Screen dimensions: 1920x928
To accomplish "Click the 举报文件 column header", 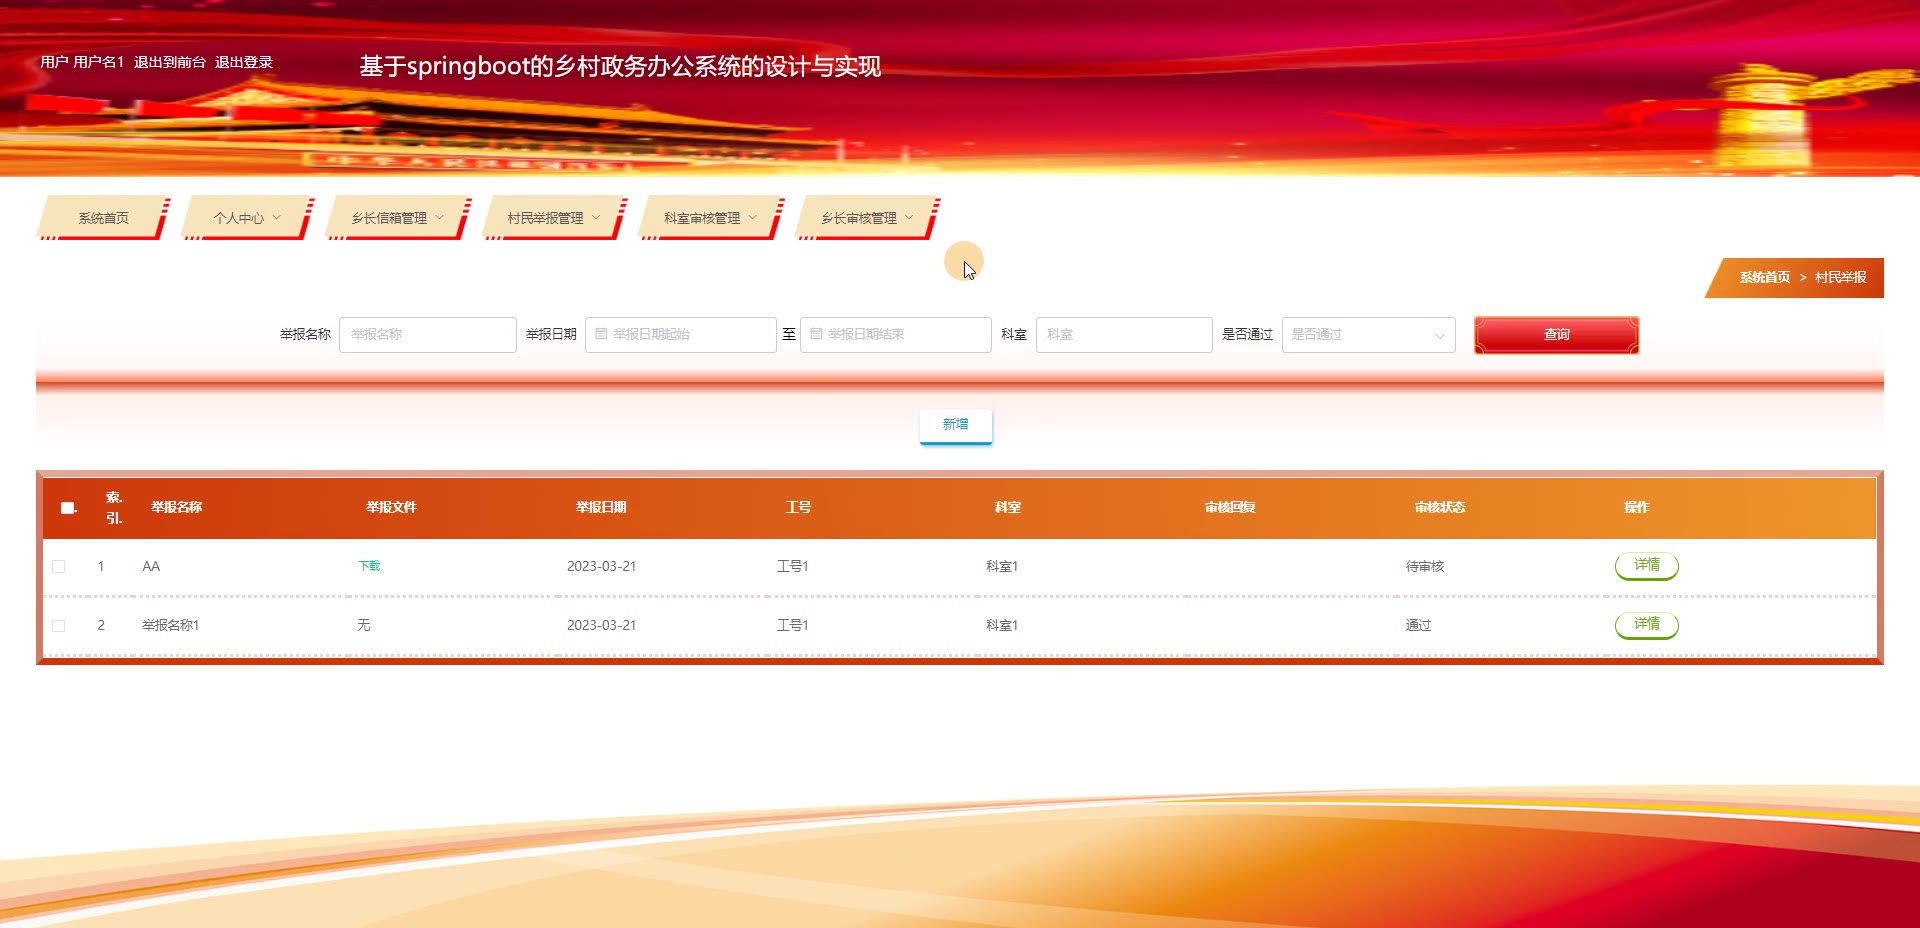I will 391,508.
